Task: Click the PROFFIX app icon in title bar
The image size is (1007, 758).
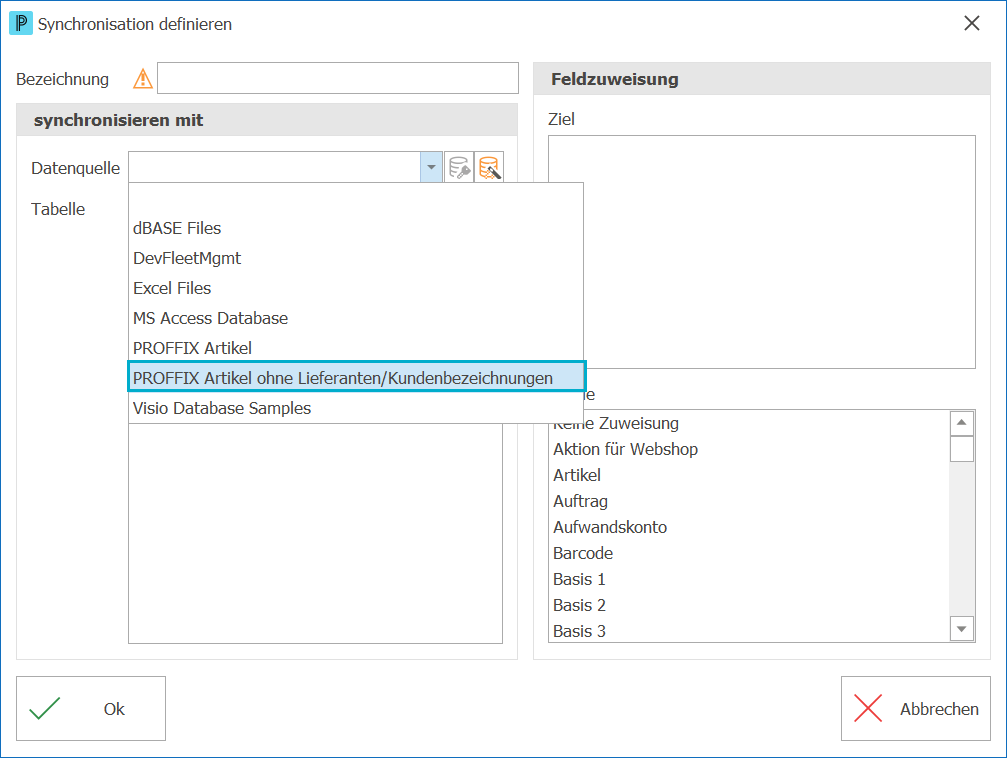Action: [21, 24]
